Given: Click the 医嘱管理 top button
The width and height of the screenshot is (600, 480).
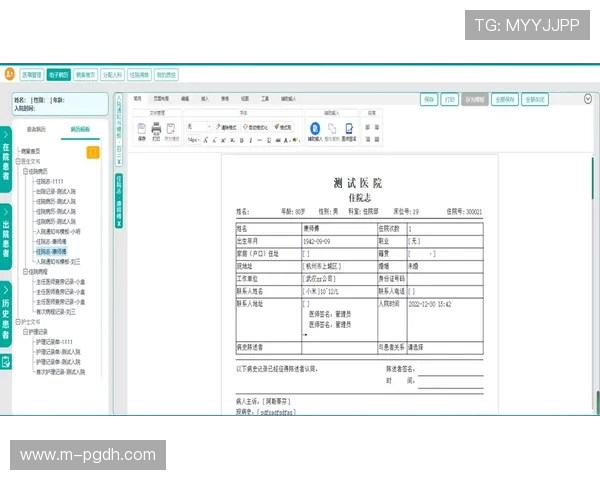Looking at the screenshot, I should click(32, 75).
